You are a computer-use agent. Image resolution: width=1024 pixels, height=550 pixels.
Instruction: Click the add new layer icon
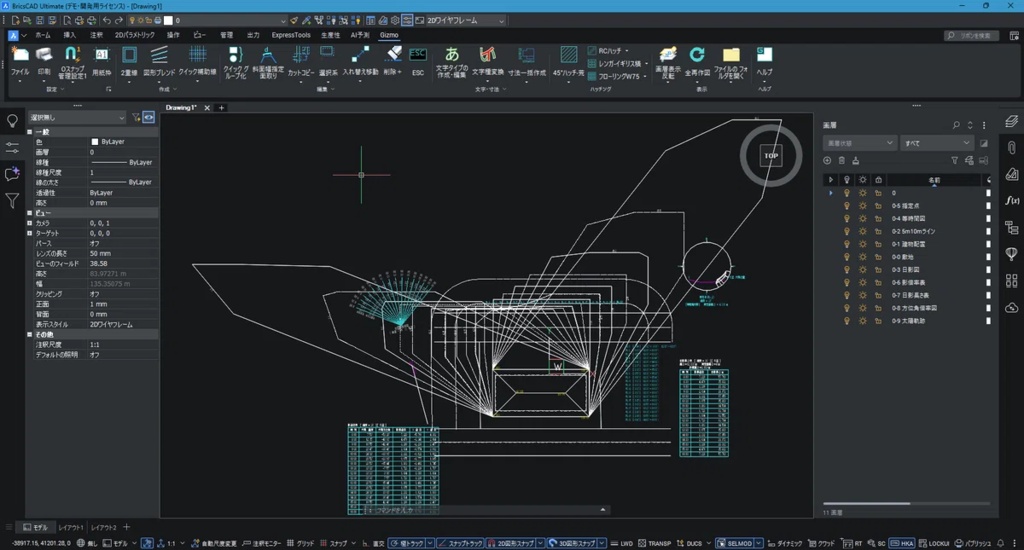[827, 161]
